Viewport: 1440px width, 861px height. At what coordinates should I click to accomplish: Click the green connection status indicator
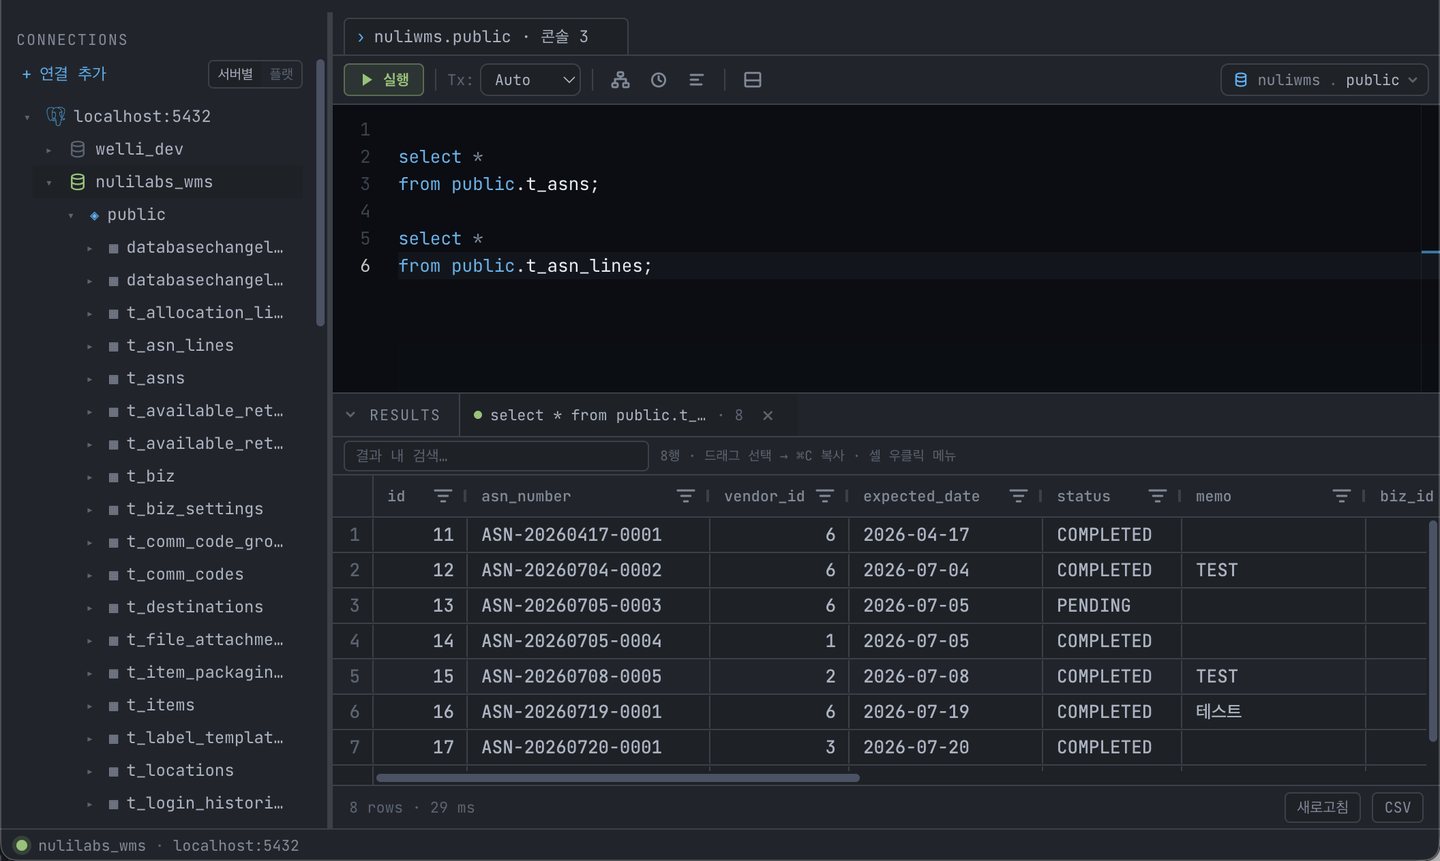pyautogui.click(x=22, y=845)
